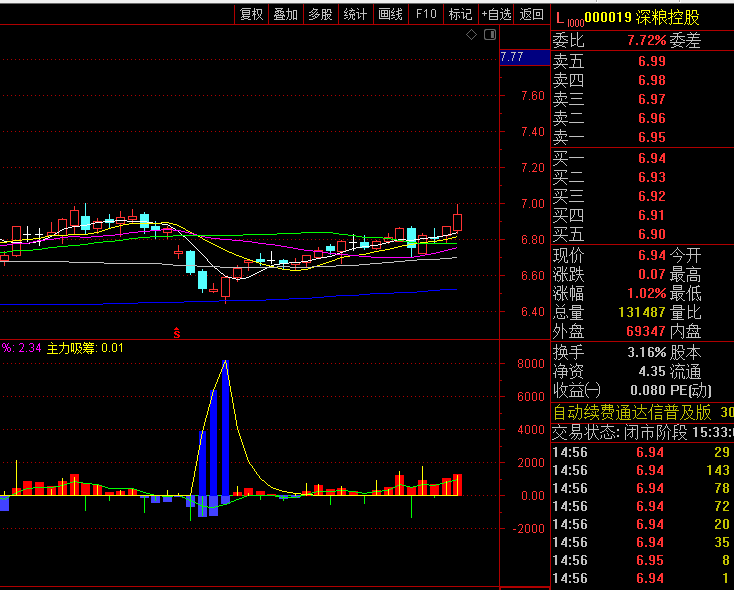This screenshot has height=590, width=734.
Task: Click the 返回 back button
Action: coord(533,14)
